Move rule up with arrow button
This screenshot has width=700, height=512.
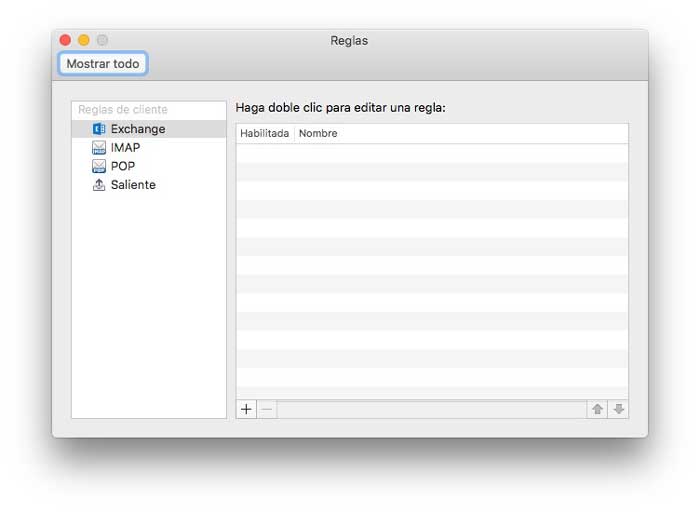(597, 409)
